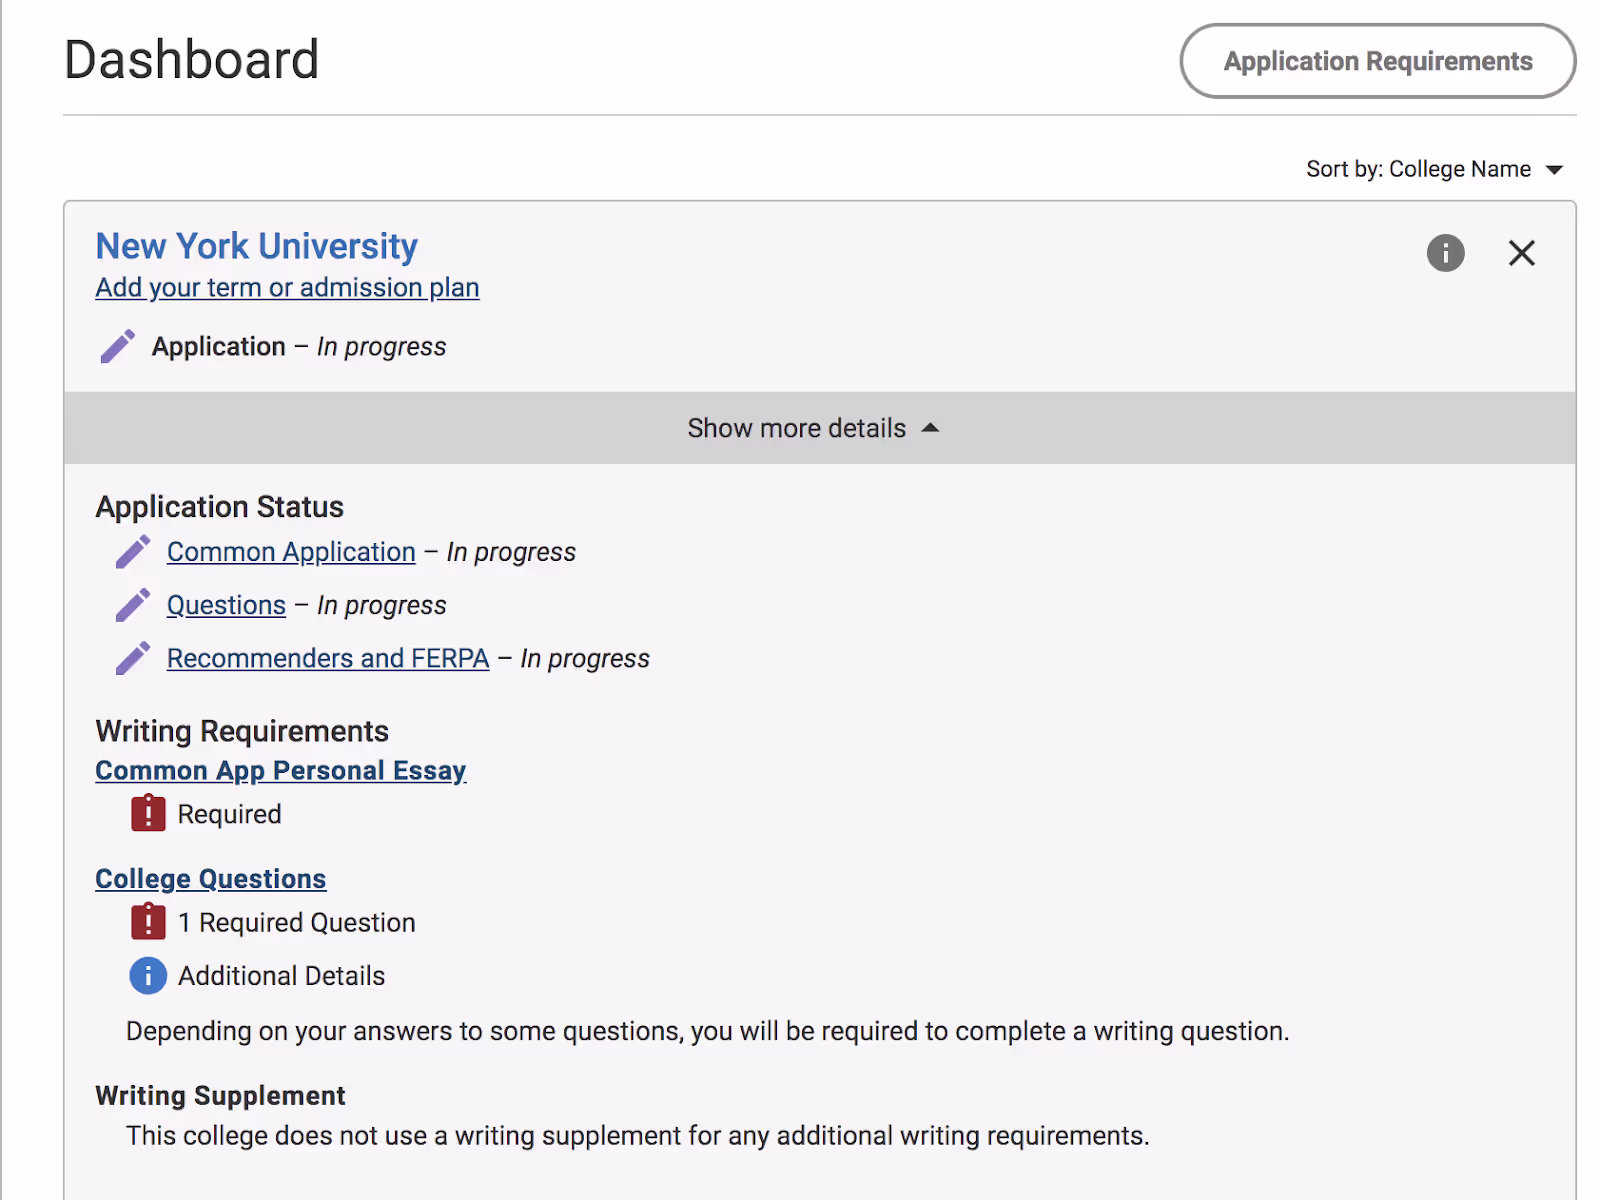The height and width of the screenshot is (1200, 1600).
Task: Click the dropdown arrow next to College Name
Action: click(x=1554, y=170)
